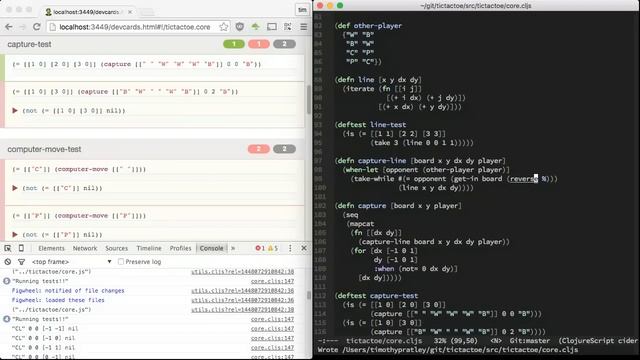Click 'defn capture-line' in the Emacs editor

(372, 161)
